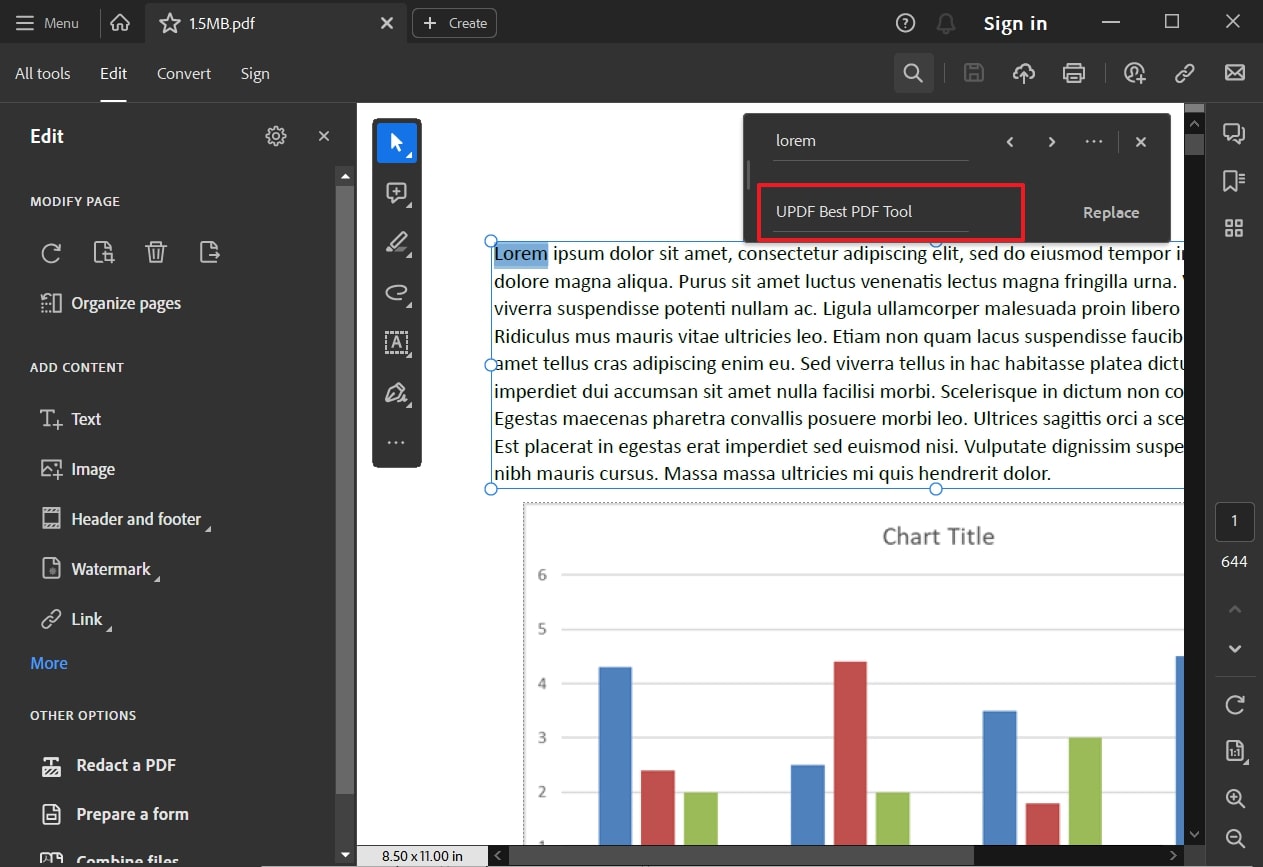Click the More link under Add Content
The width and height of the screenshot is (1263, 867).
click(49, 662)
